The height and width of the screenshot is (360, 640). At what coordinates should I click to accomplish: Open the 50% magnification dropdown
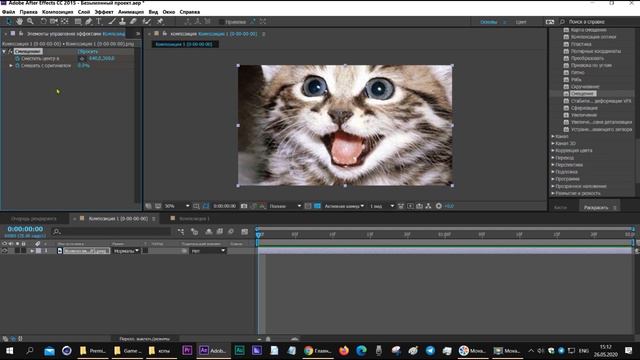point(177,206)
